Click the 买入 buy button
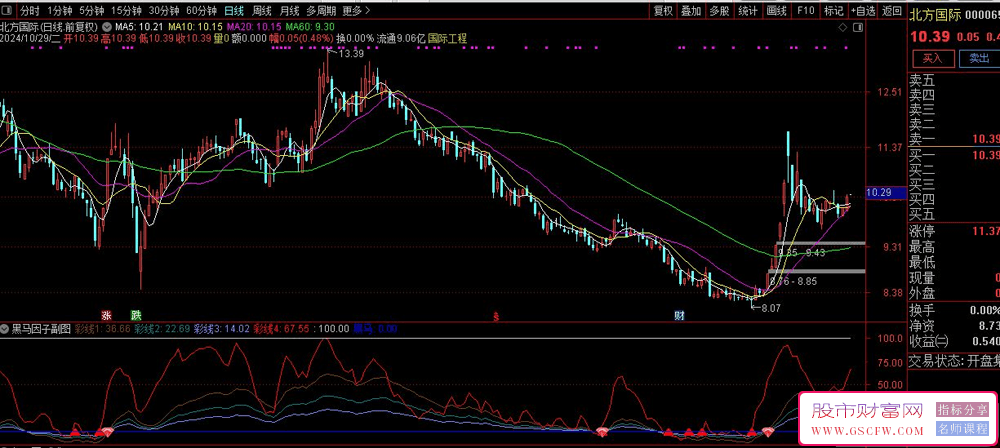The image size is (1000, 448). coord(932,59)
